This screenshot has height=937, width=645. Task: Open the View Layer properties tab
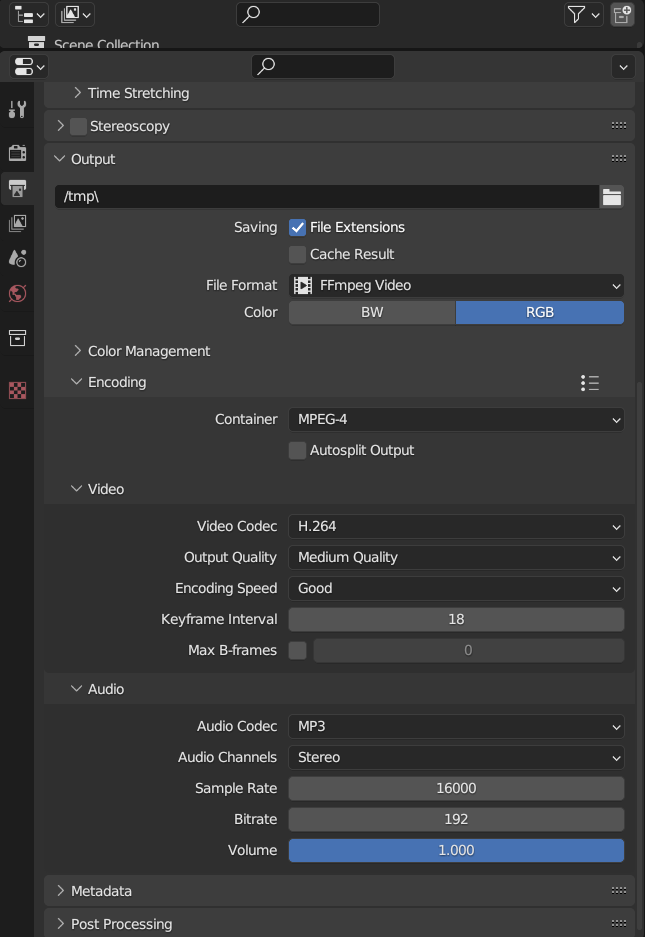[x=16, y=222]
